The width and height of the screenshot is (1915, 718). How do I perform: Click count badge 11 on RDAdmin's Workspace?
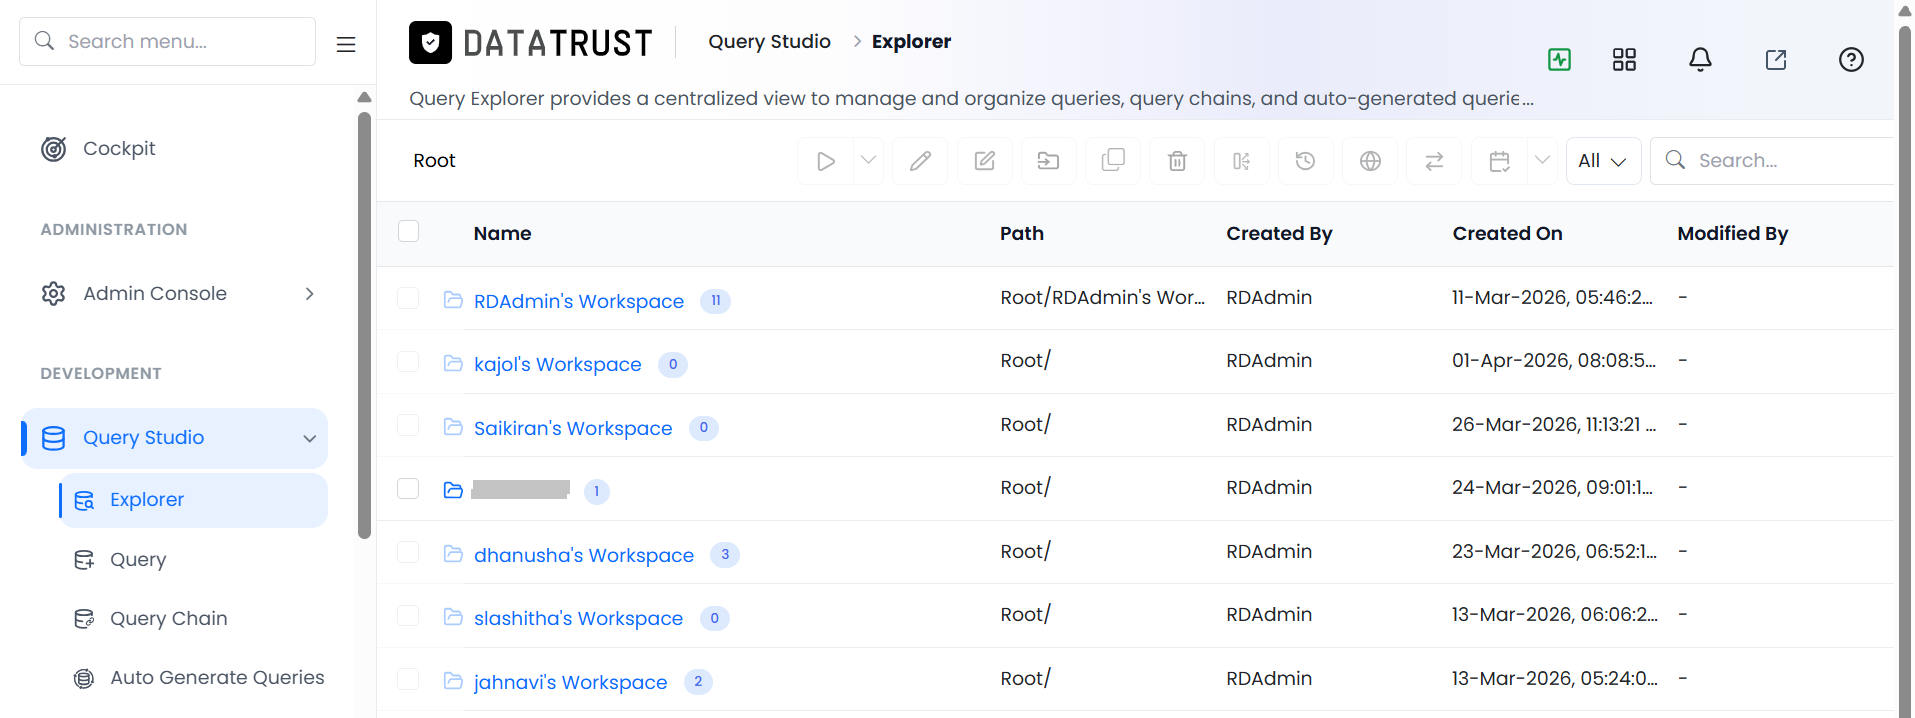pos(715,301)
